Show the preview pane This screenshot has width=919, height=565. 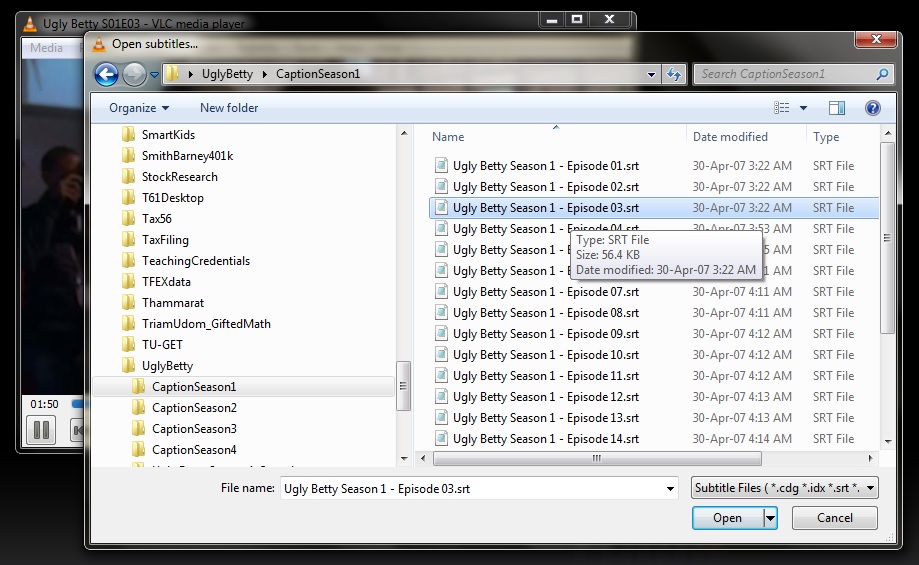(x=837, y=108)
